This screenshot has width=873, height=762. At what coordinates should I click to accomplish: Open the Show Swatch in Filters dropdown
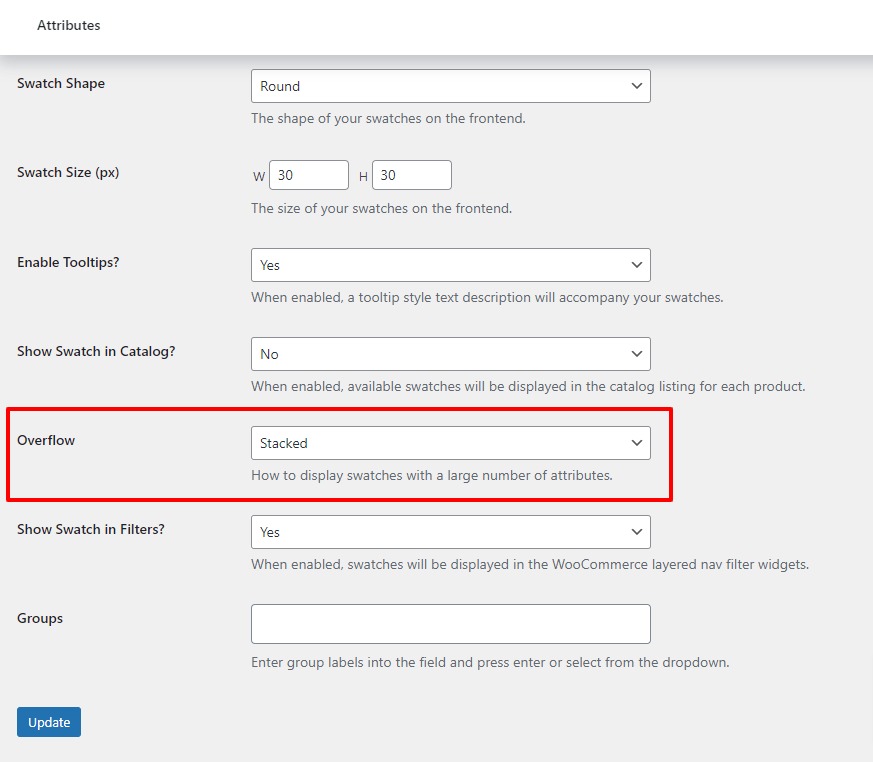[x=450, y=532]
